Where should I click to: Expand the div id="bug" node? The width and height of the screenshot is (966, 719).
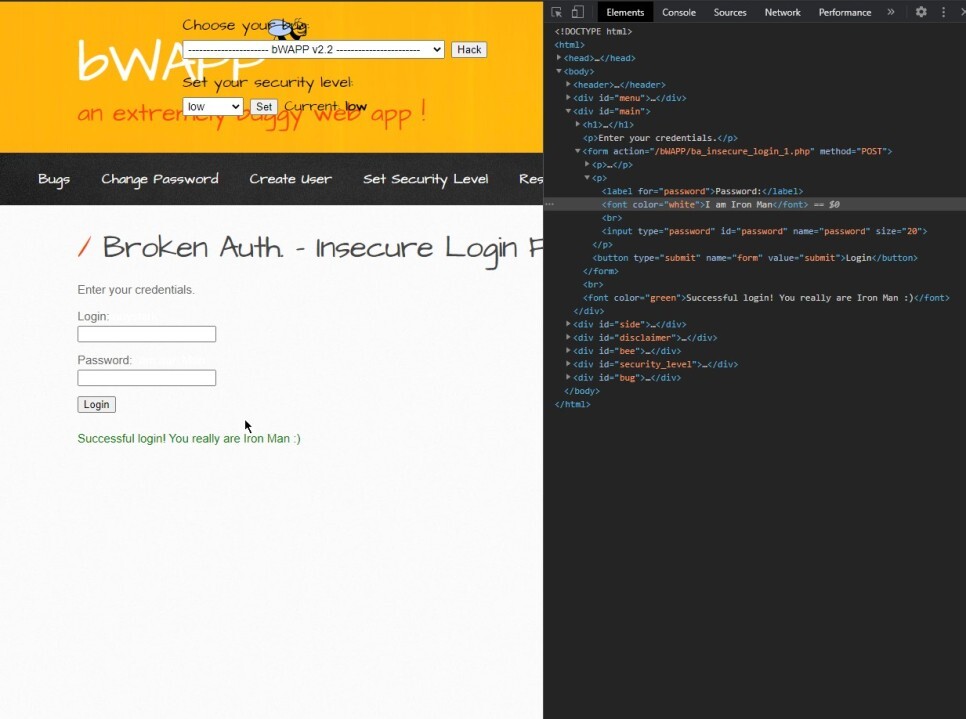(568, 378)
